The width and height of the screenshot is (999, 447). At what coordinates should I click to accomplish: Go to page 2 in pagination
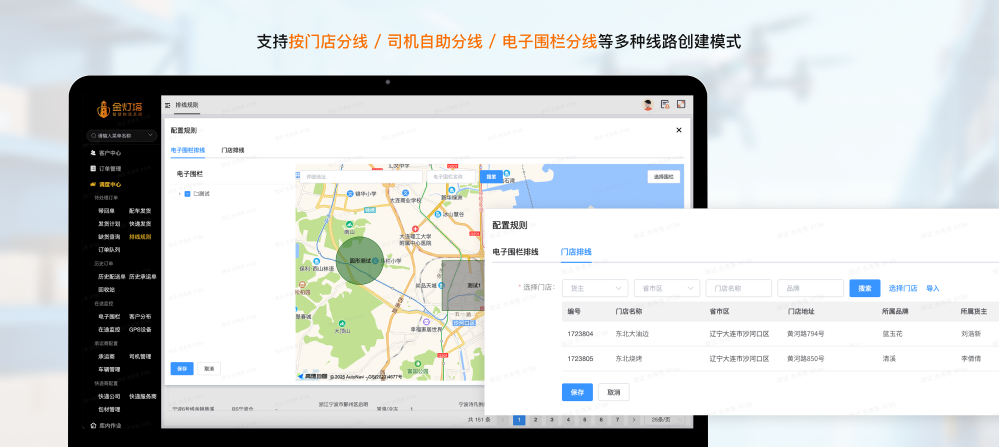(536, 420)
